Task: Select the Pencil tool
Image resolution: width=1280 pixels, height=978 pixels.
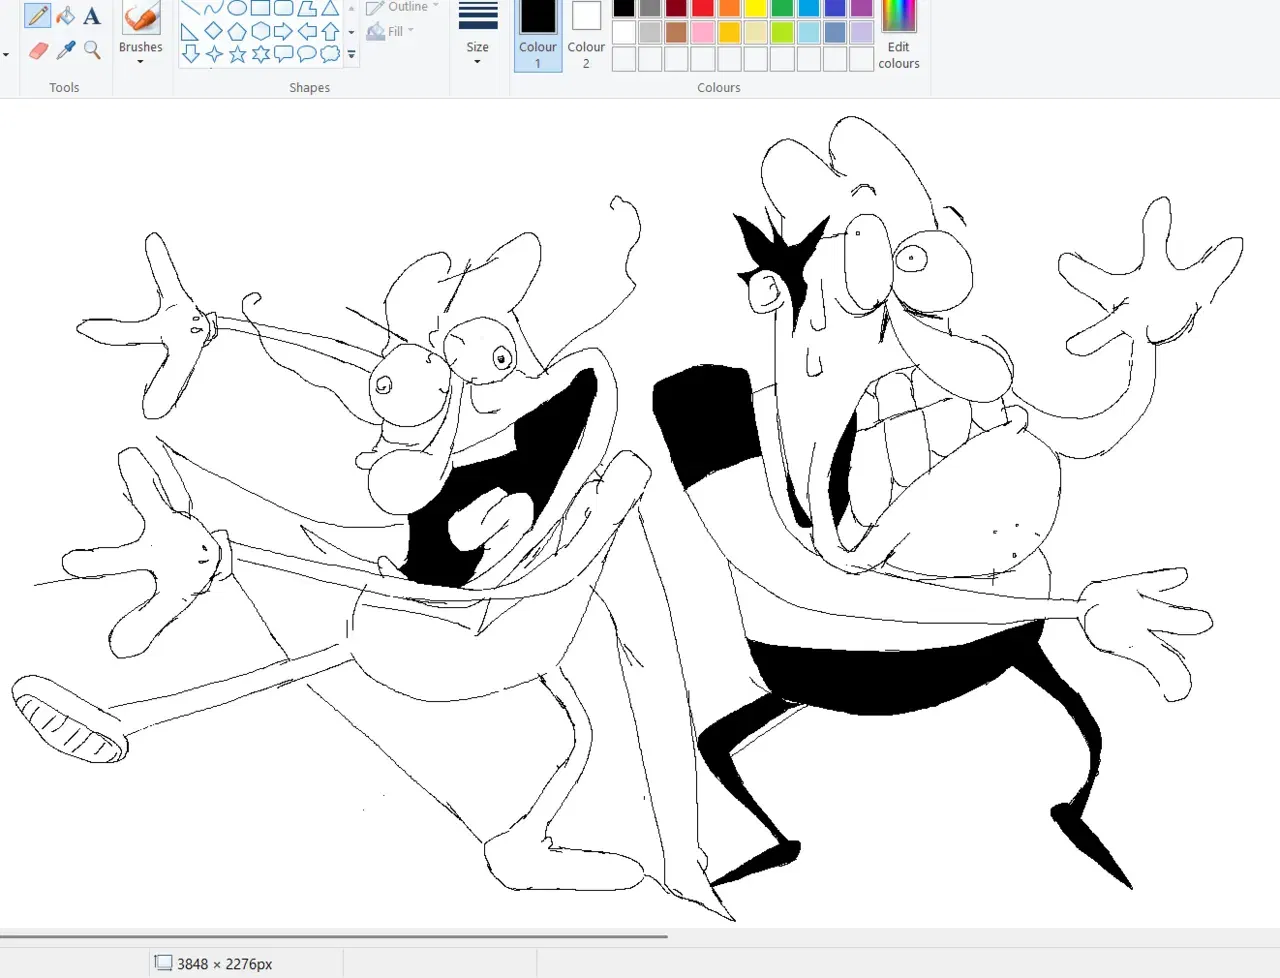Action: [38, 16]
